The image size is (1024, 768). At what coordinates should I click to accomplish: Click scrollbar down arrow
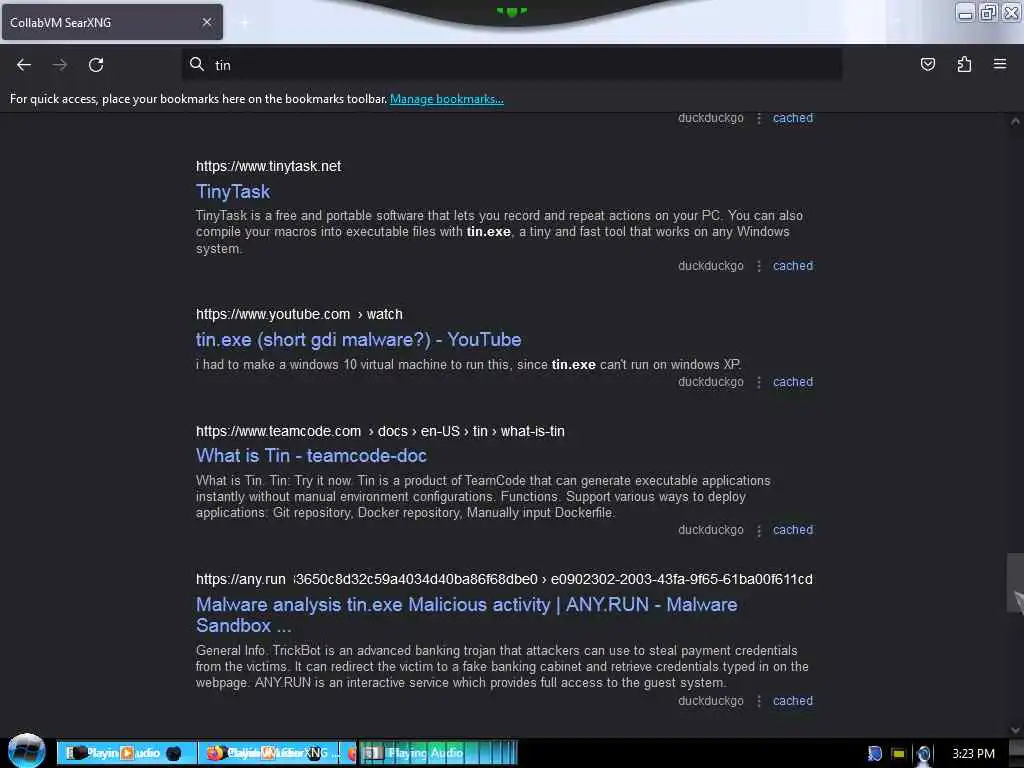[1015, 729]
